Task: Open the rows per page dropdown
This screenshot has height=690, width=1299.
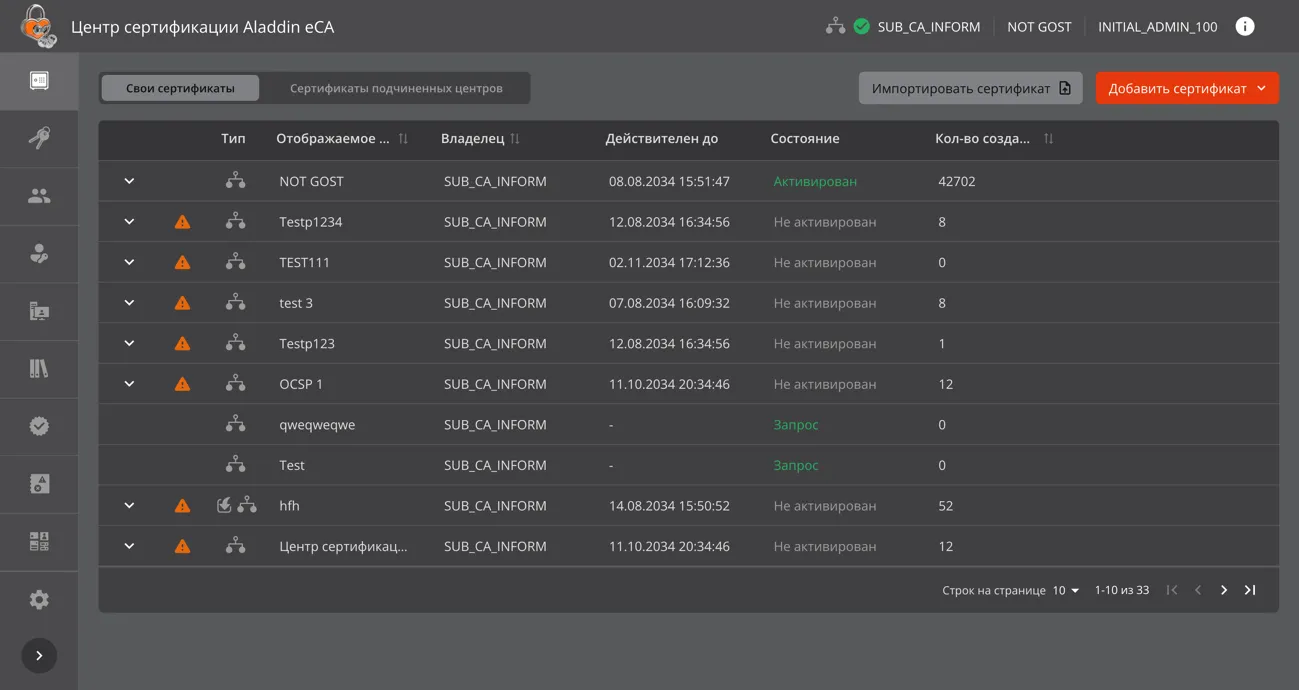Action: 1066,591
